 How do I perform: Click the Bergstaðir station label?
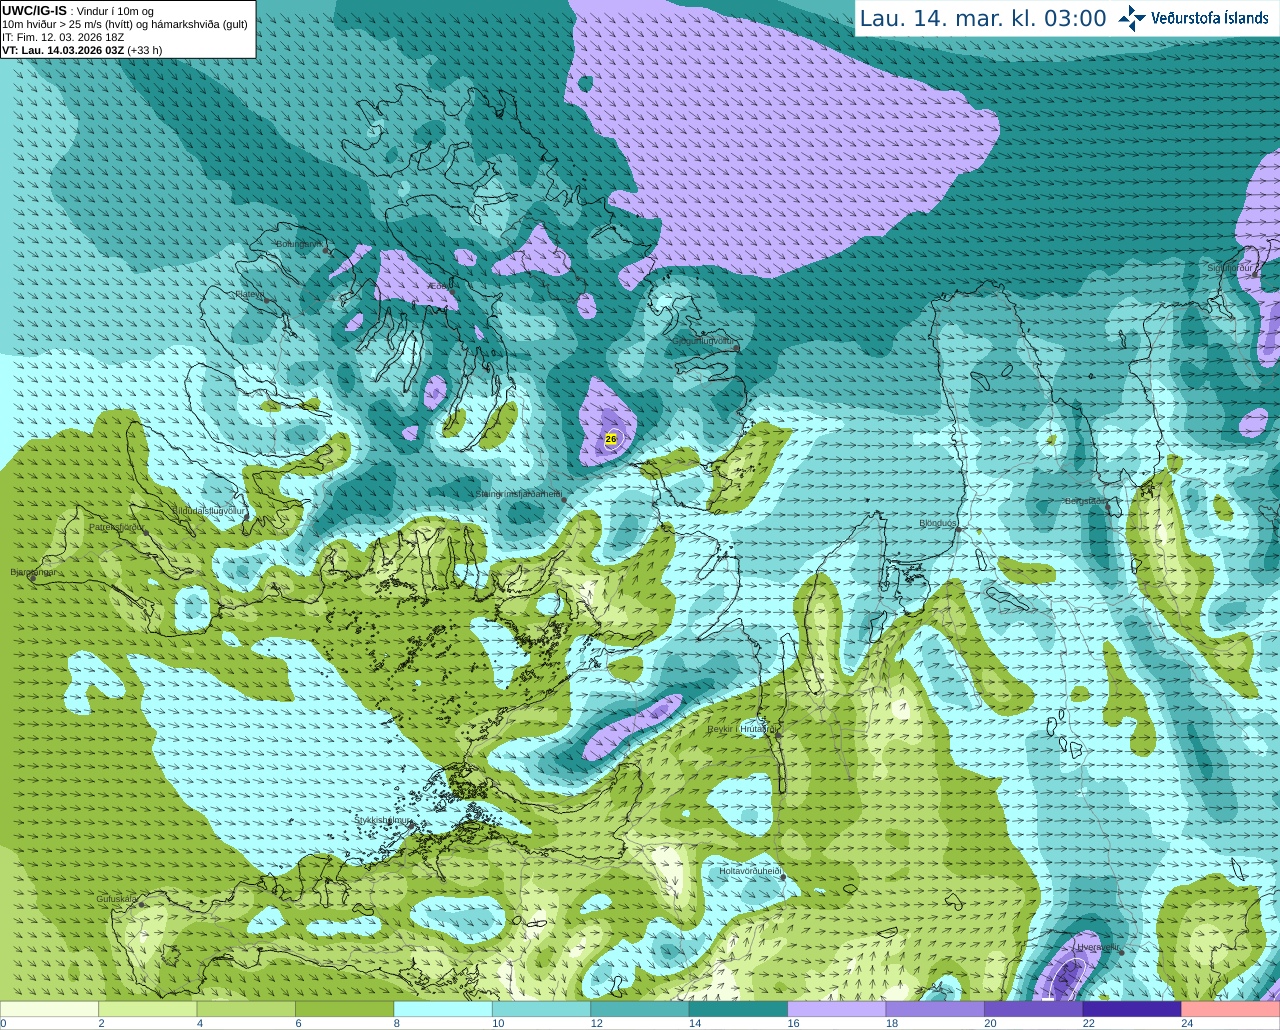tap(1087, 501)
